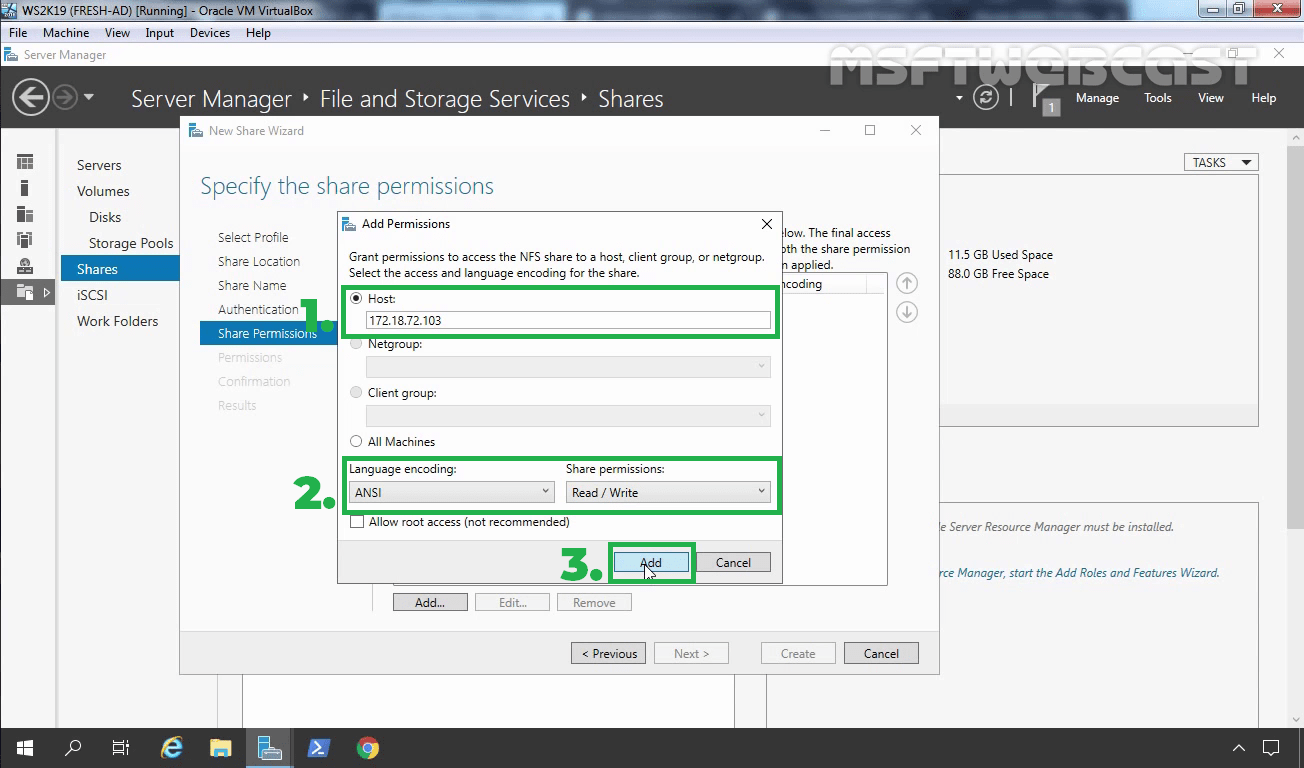Open the TASKS dropdown

click(1221, 162)
